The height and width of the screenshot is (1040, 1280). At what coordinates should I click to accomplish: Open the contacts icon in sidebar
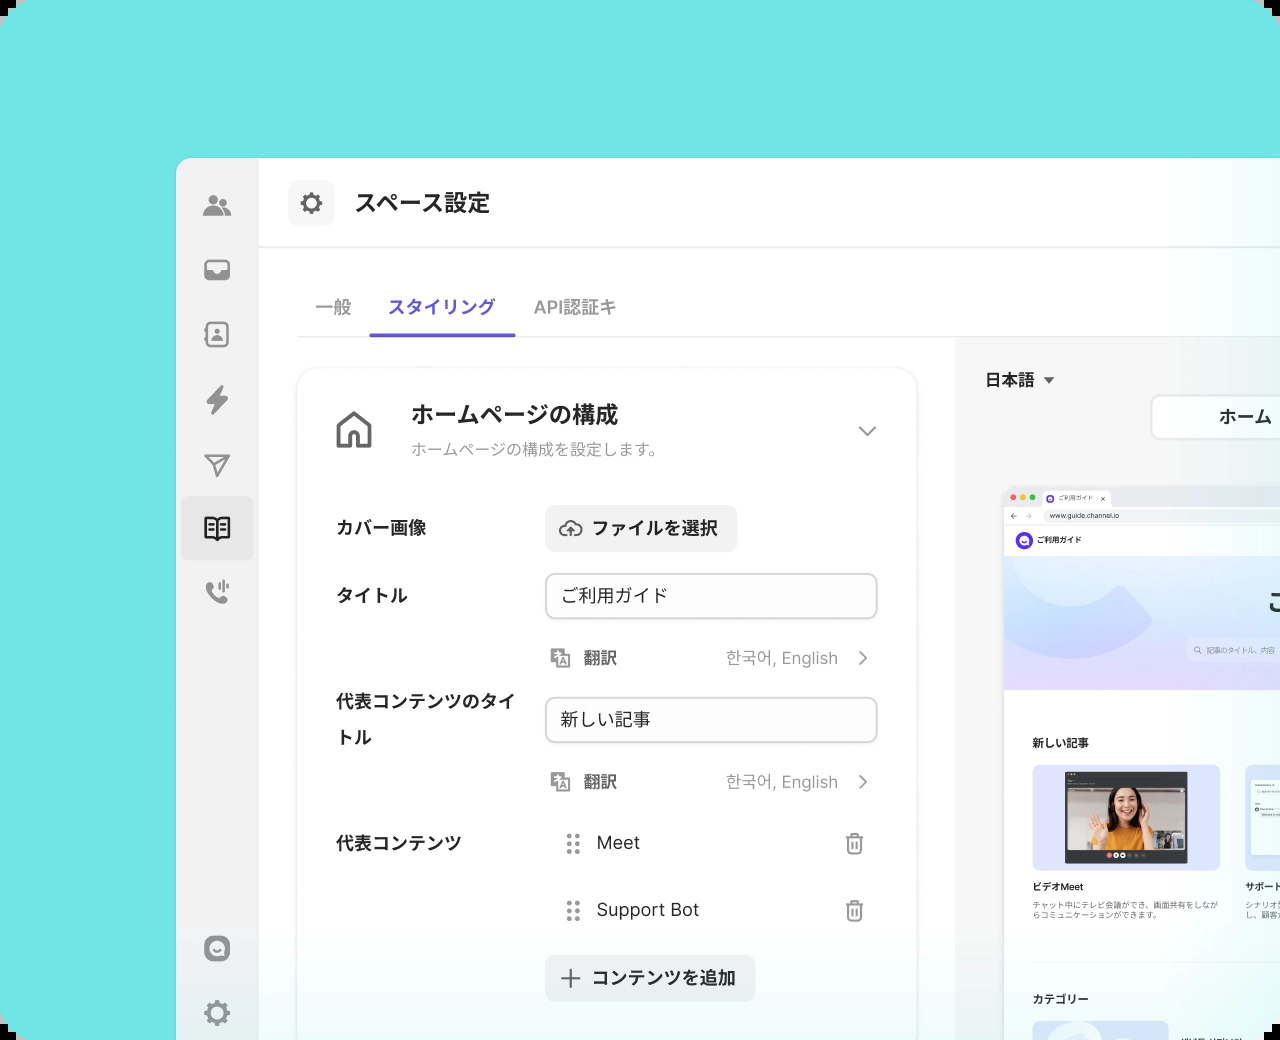[217, 334]
